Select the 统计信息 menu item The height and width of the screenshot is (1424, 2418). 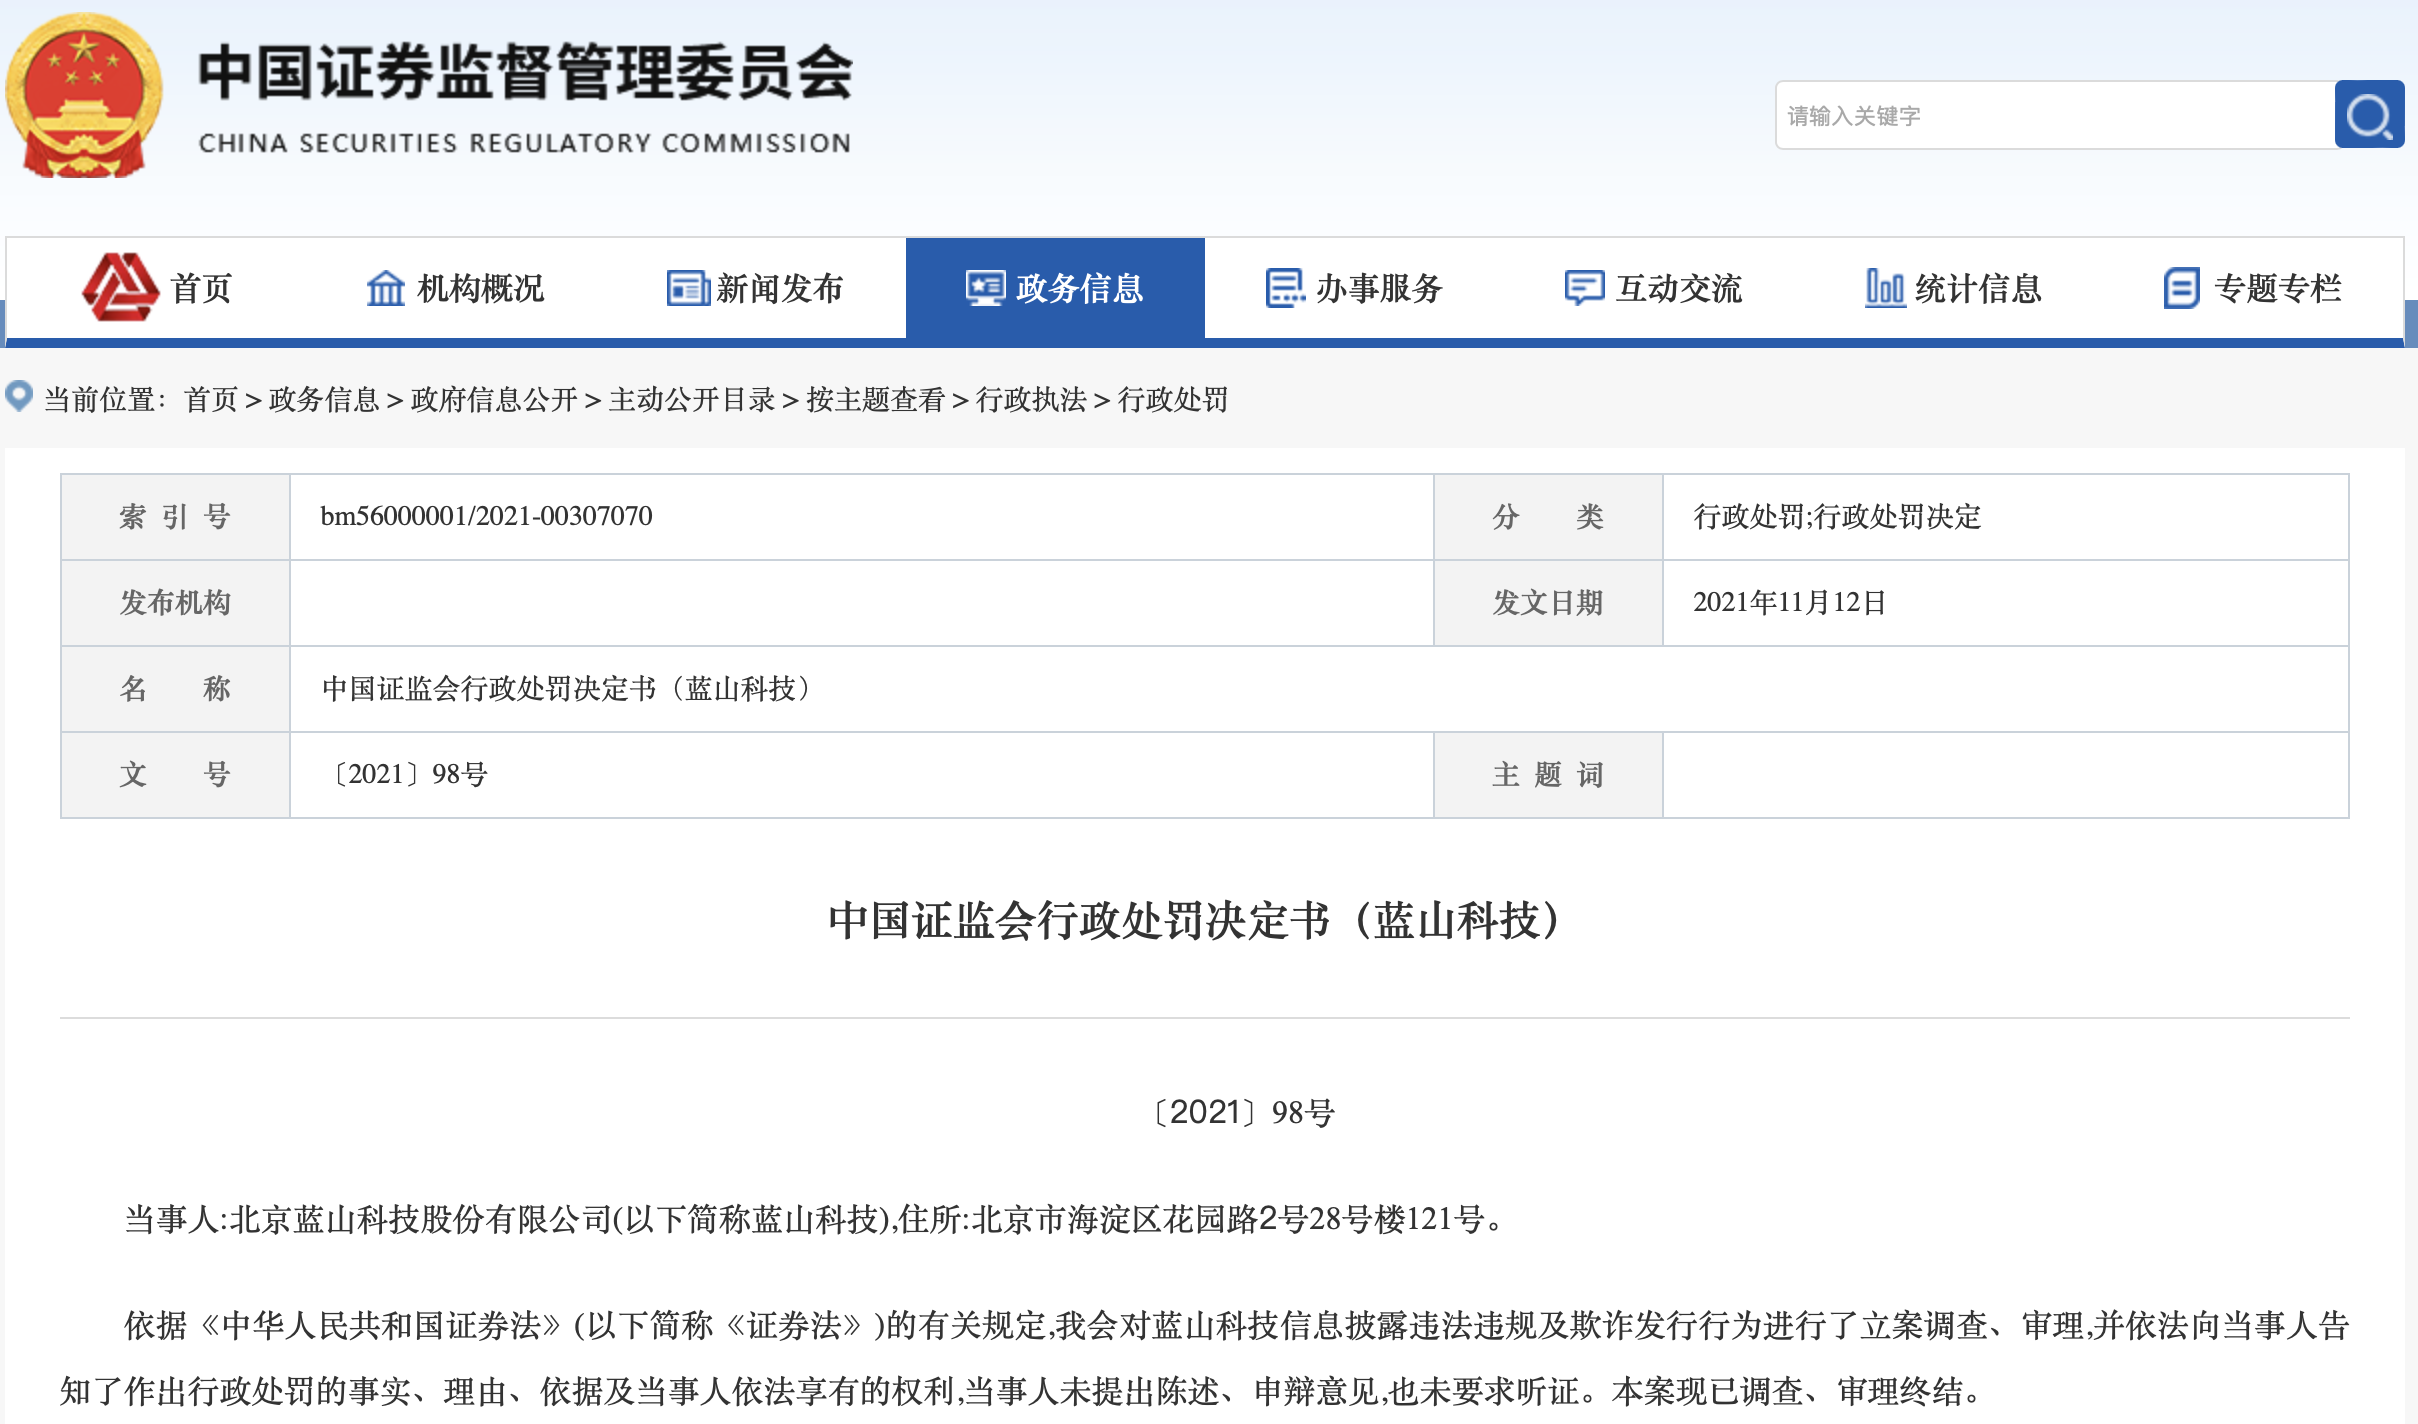click(x=1977, y=288)
